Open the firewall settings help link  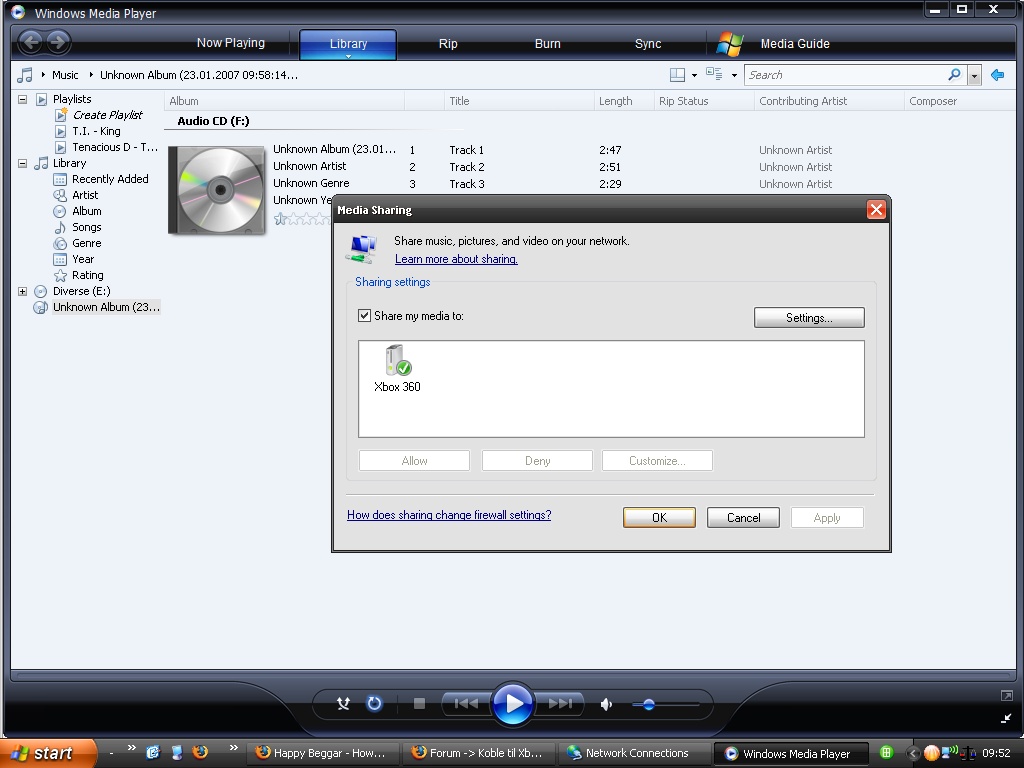coord(449,515)
